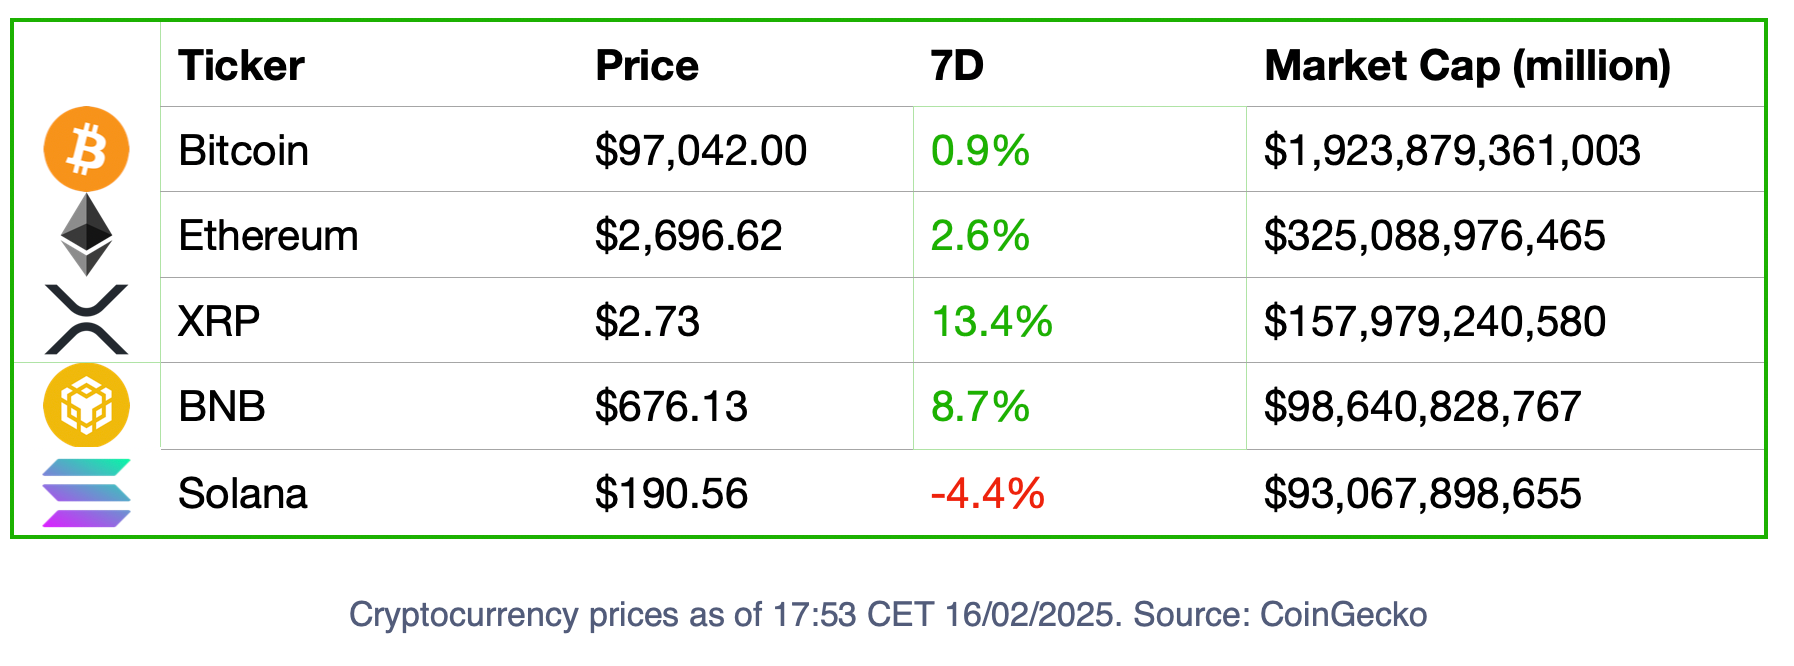Click Solana red -4.4% change
The height and width of the screenshot is (666, 1794).
tap(988, 494)
